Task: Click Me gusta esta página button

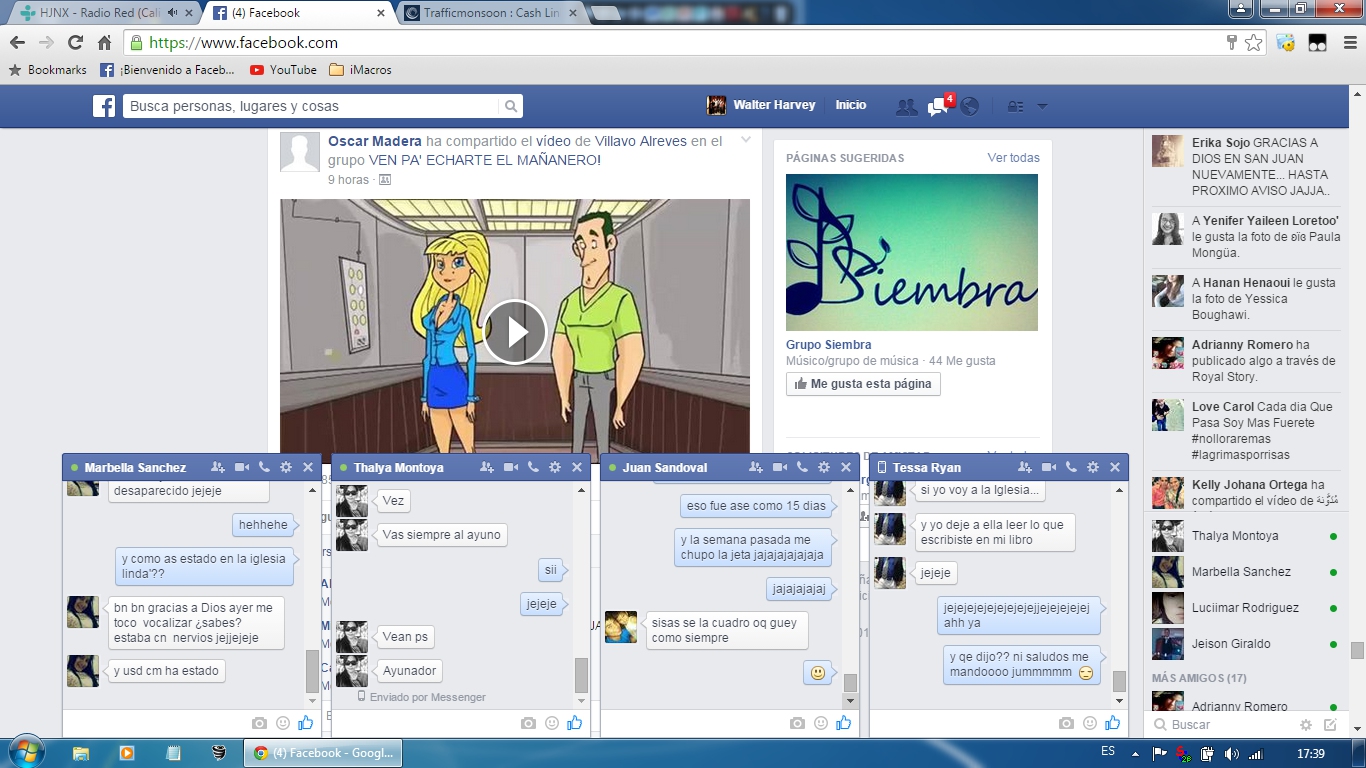Action: pos(863,384)
